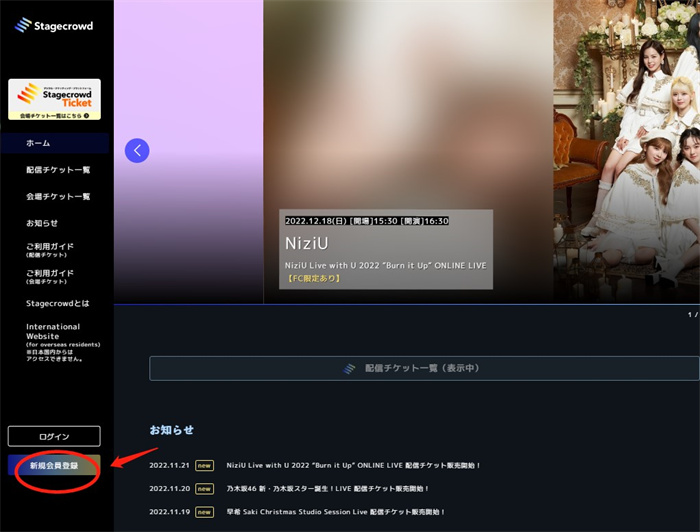Click the logo icon in 配信チケット一覧 bar
Screen dimensions: 700x532
(x=349, y=368)
